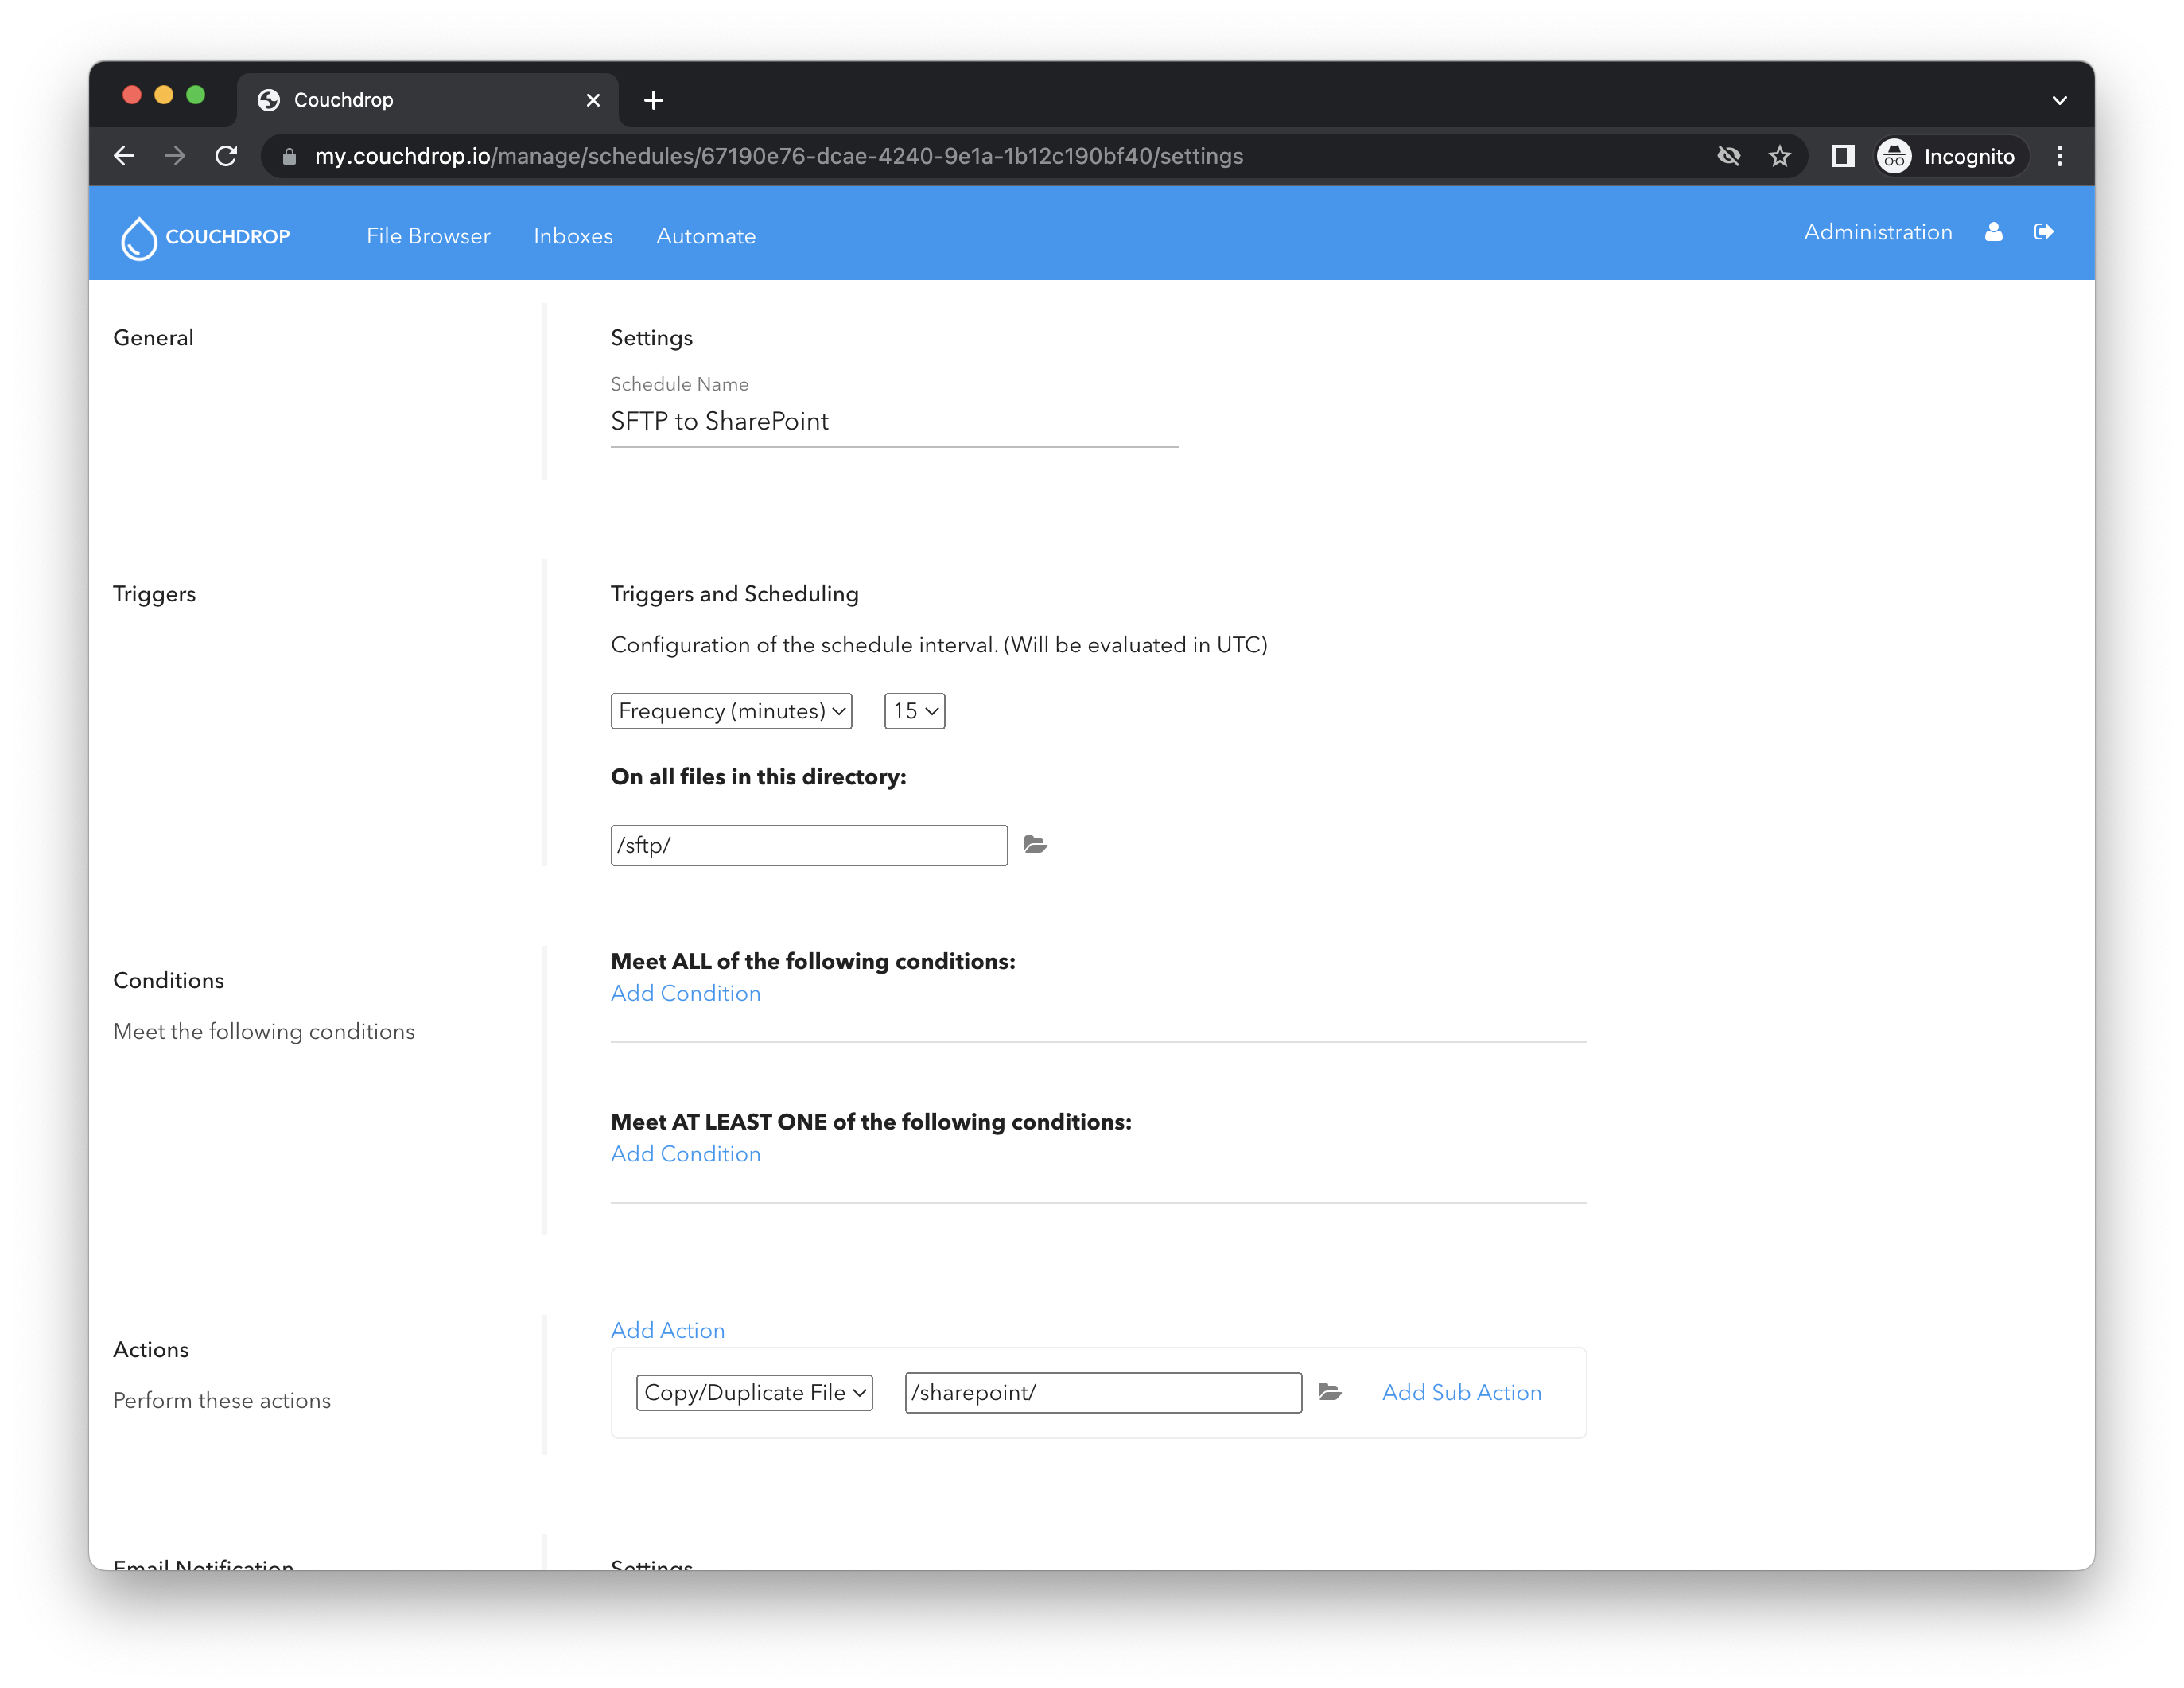Close the Couchdrop tab

click(592, 100)
